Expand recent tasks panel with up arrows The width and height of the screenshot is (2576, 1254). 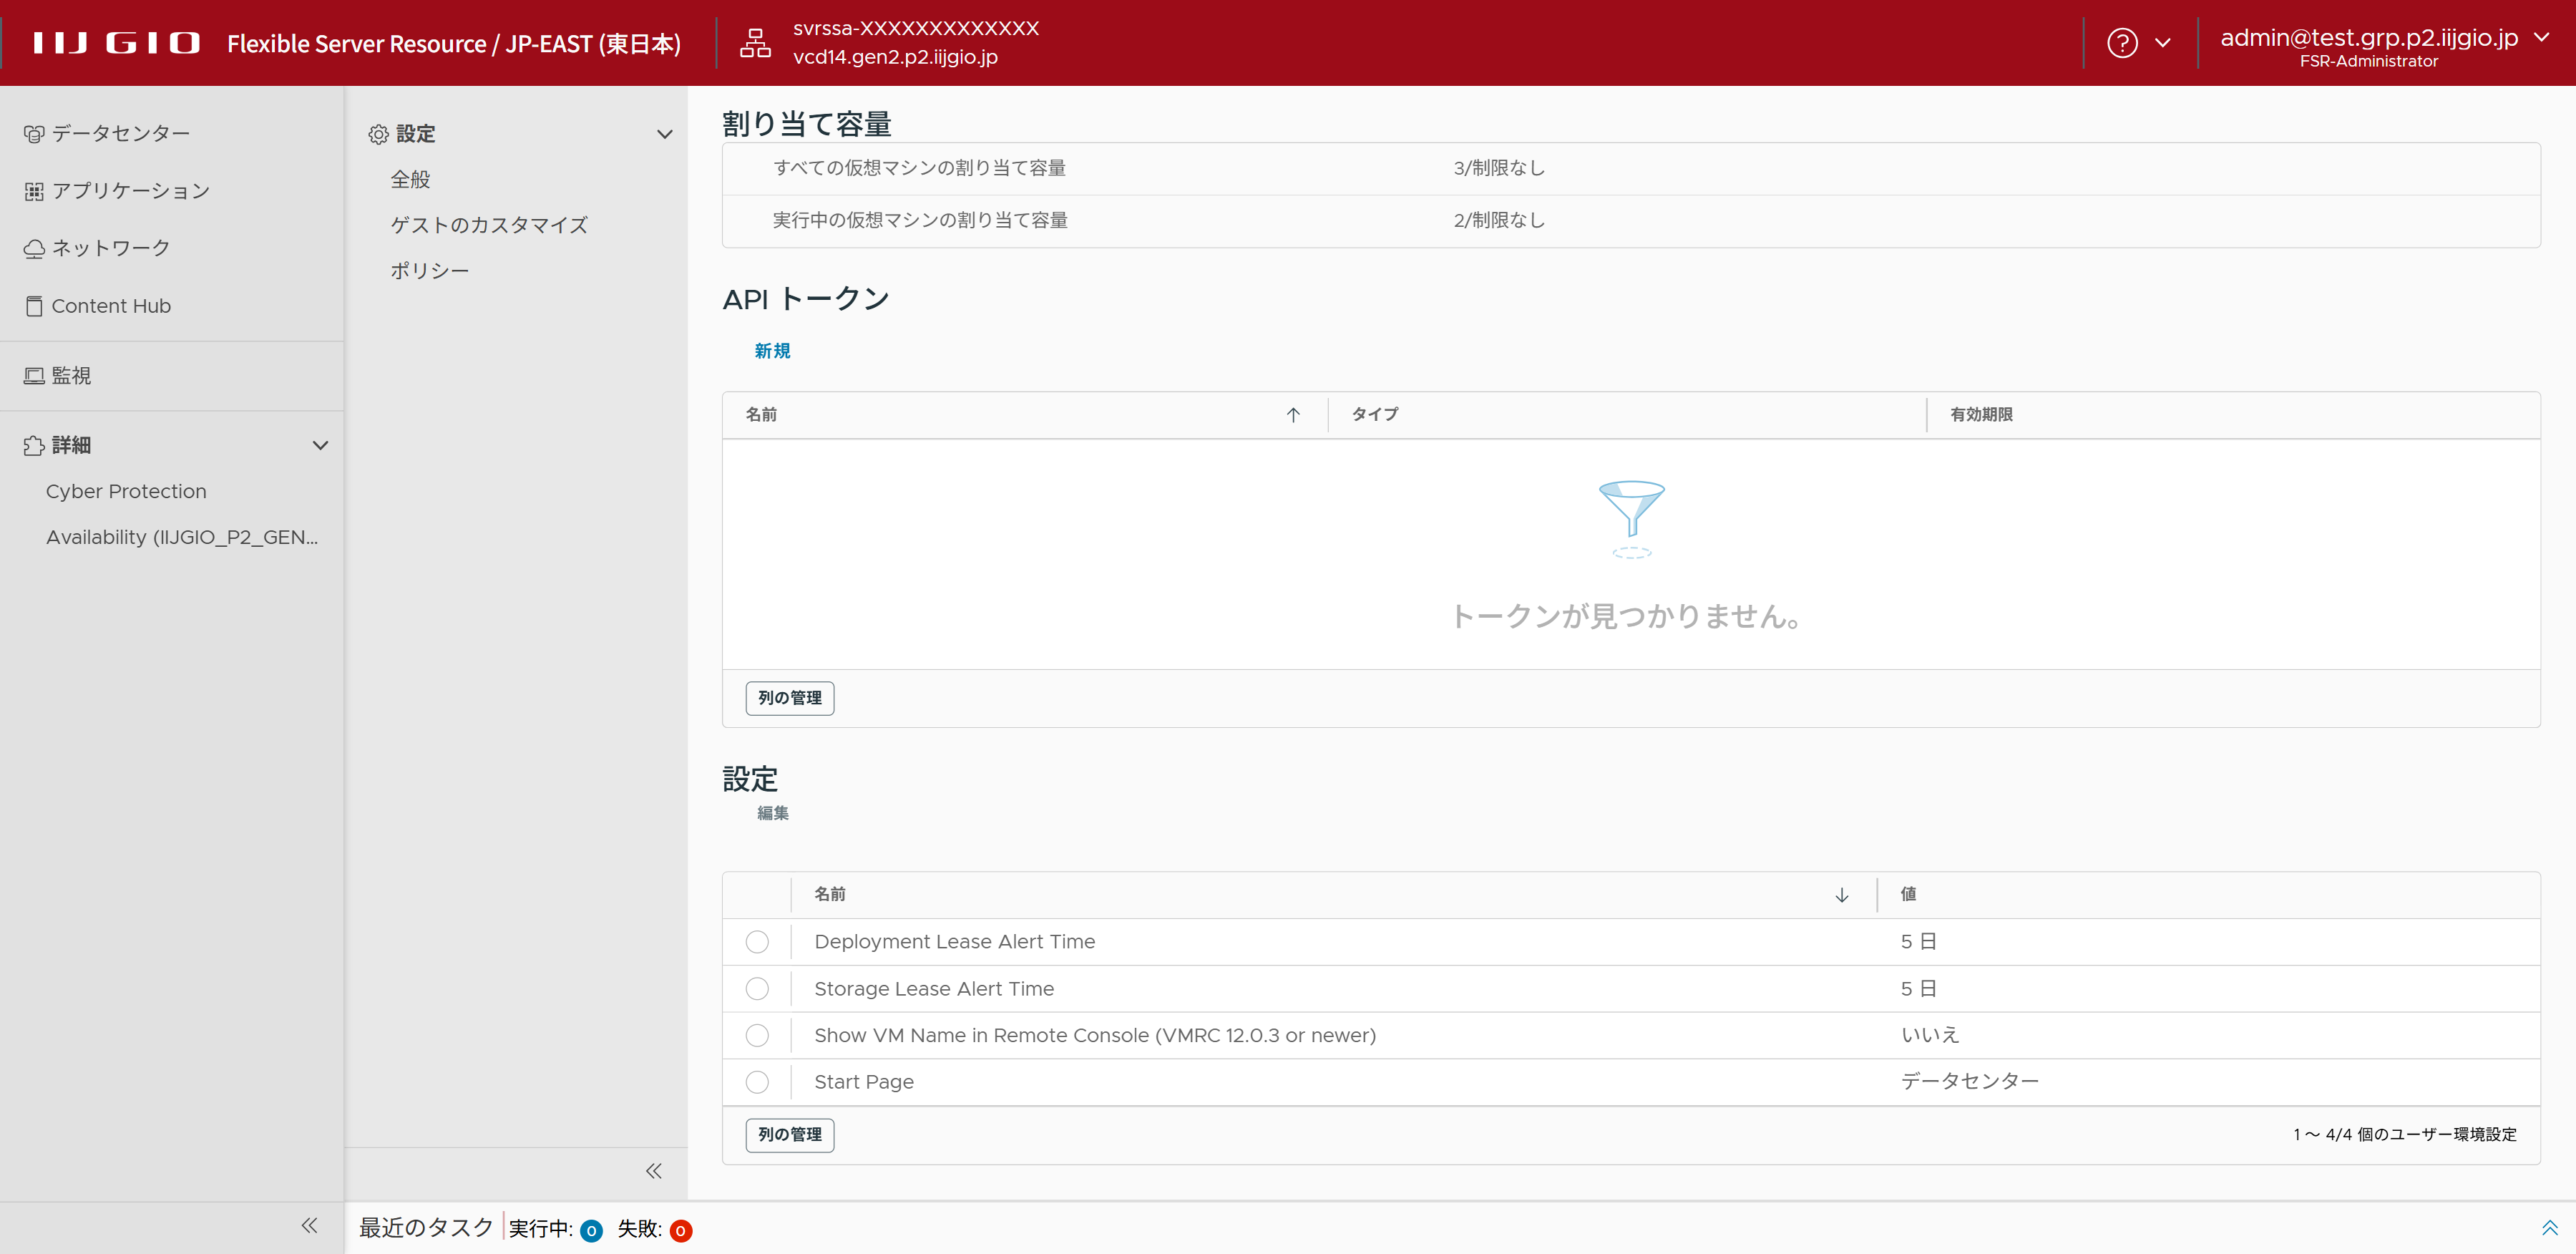(x=2549, y=1228)
